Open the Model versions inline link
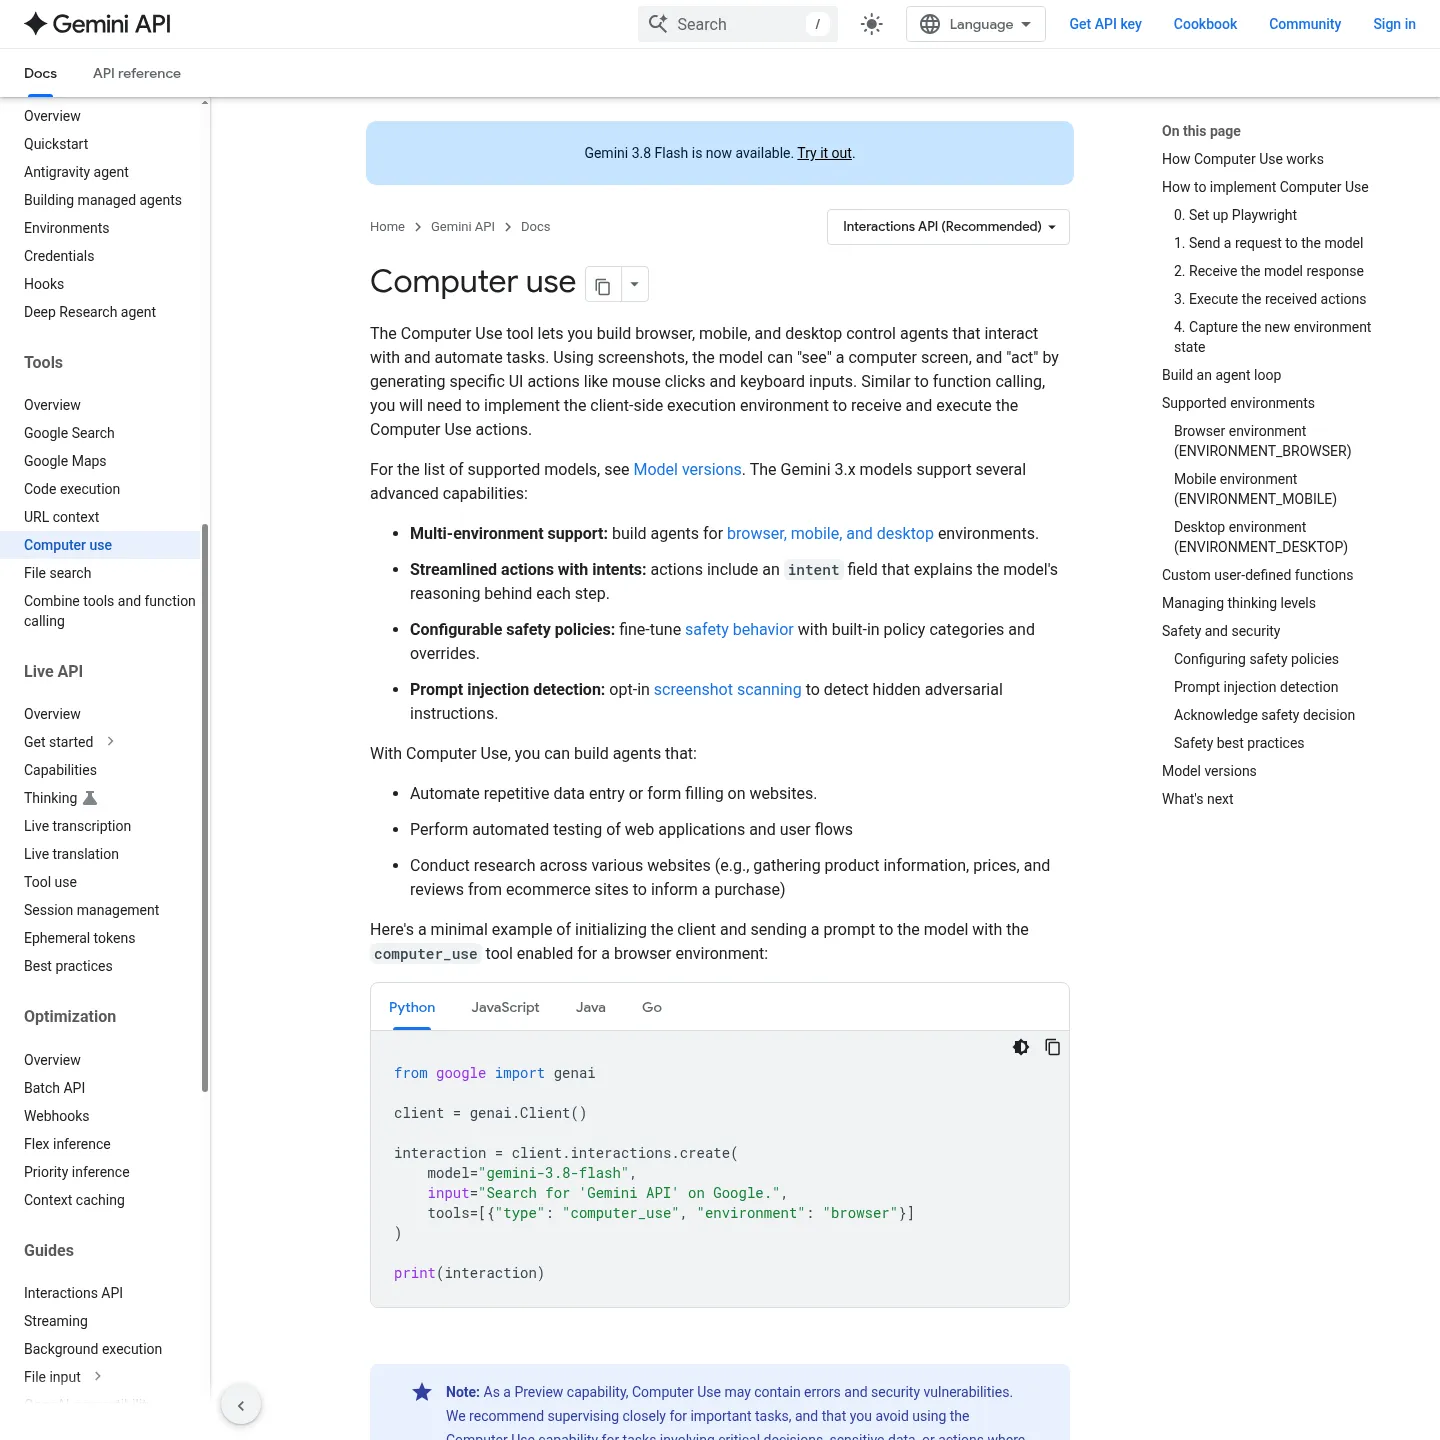Image resolution: width=1440 pixels, height=1440 pixels. click(x=687, y=469)
